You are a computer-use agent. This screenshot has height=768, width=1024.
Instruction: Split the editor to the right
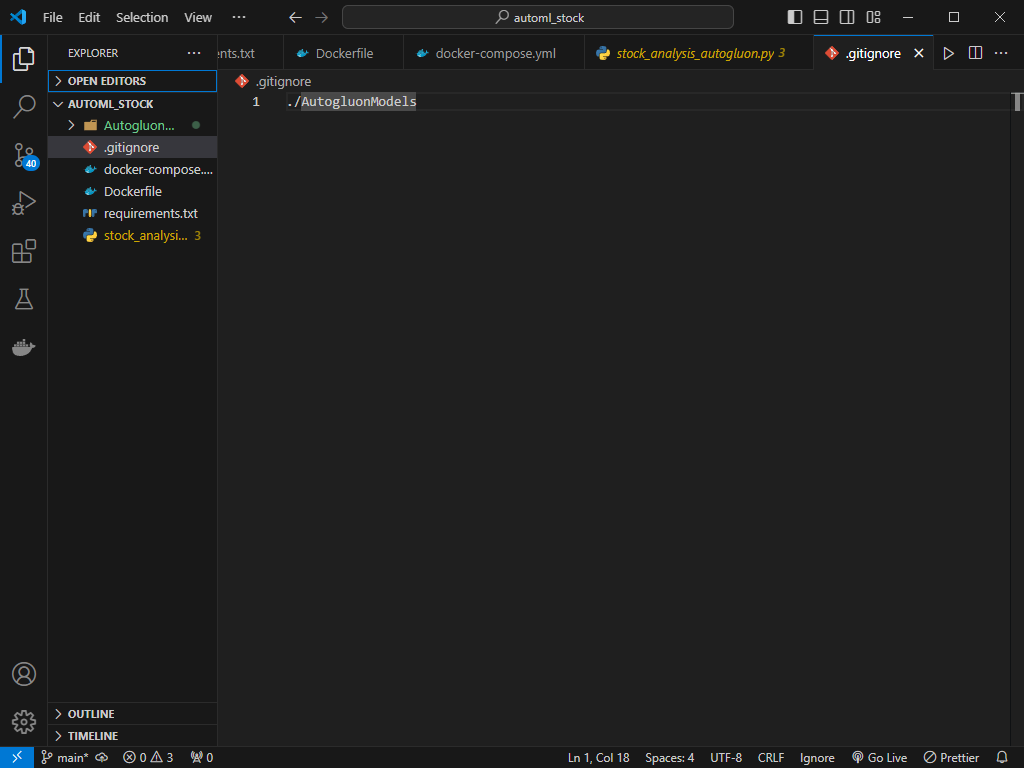[x=975, y=54]
